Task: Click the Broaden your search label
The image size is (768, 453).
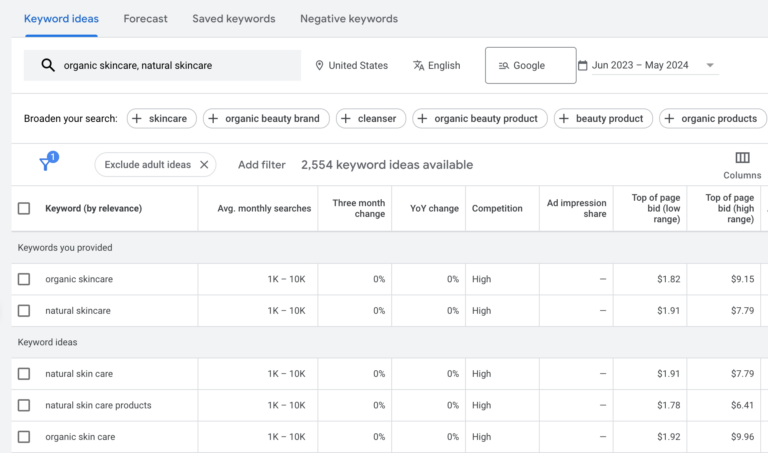Action: coord(71,119)
